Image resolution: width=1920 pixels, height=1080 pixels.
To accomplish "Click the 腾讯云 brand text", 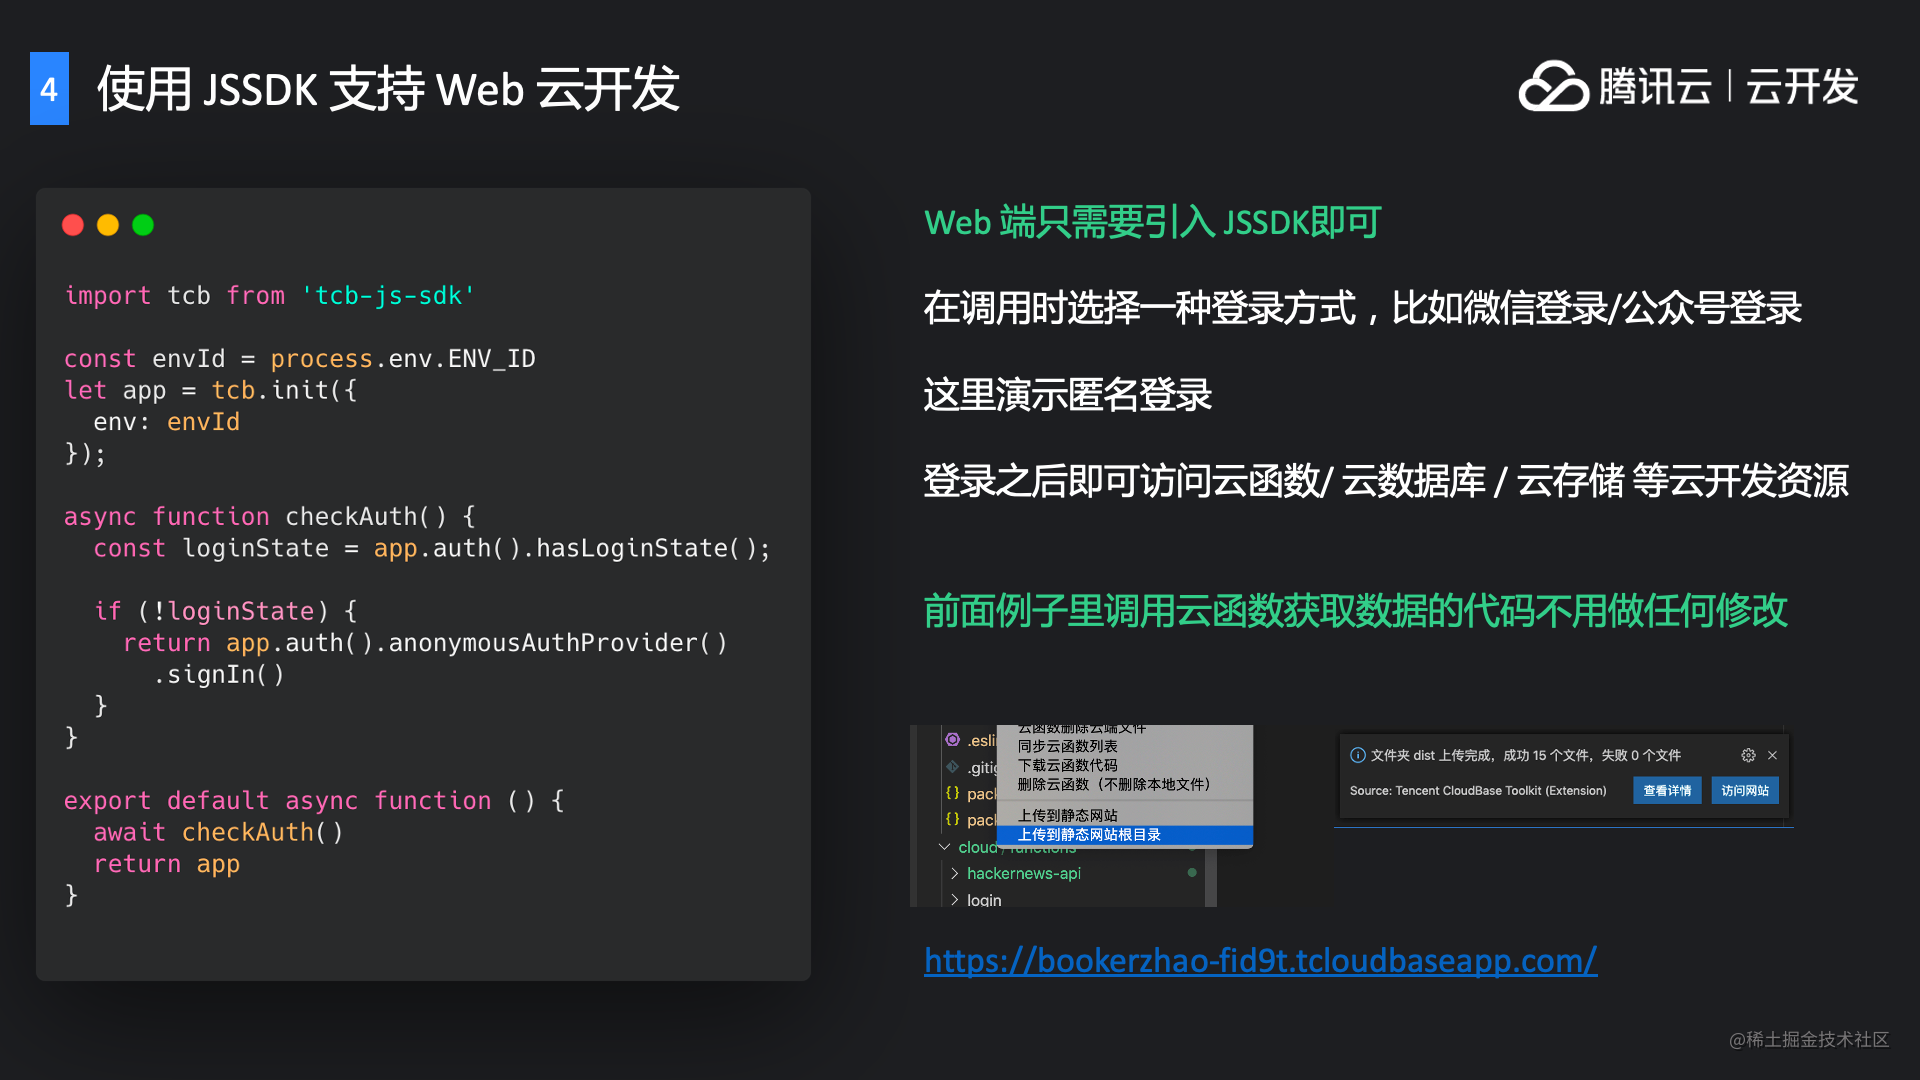I will tap(1655, 87).
